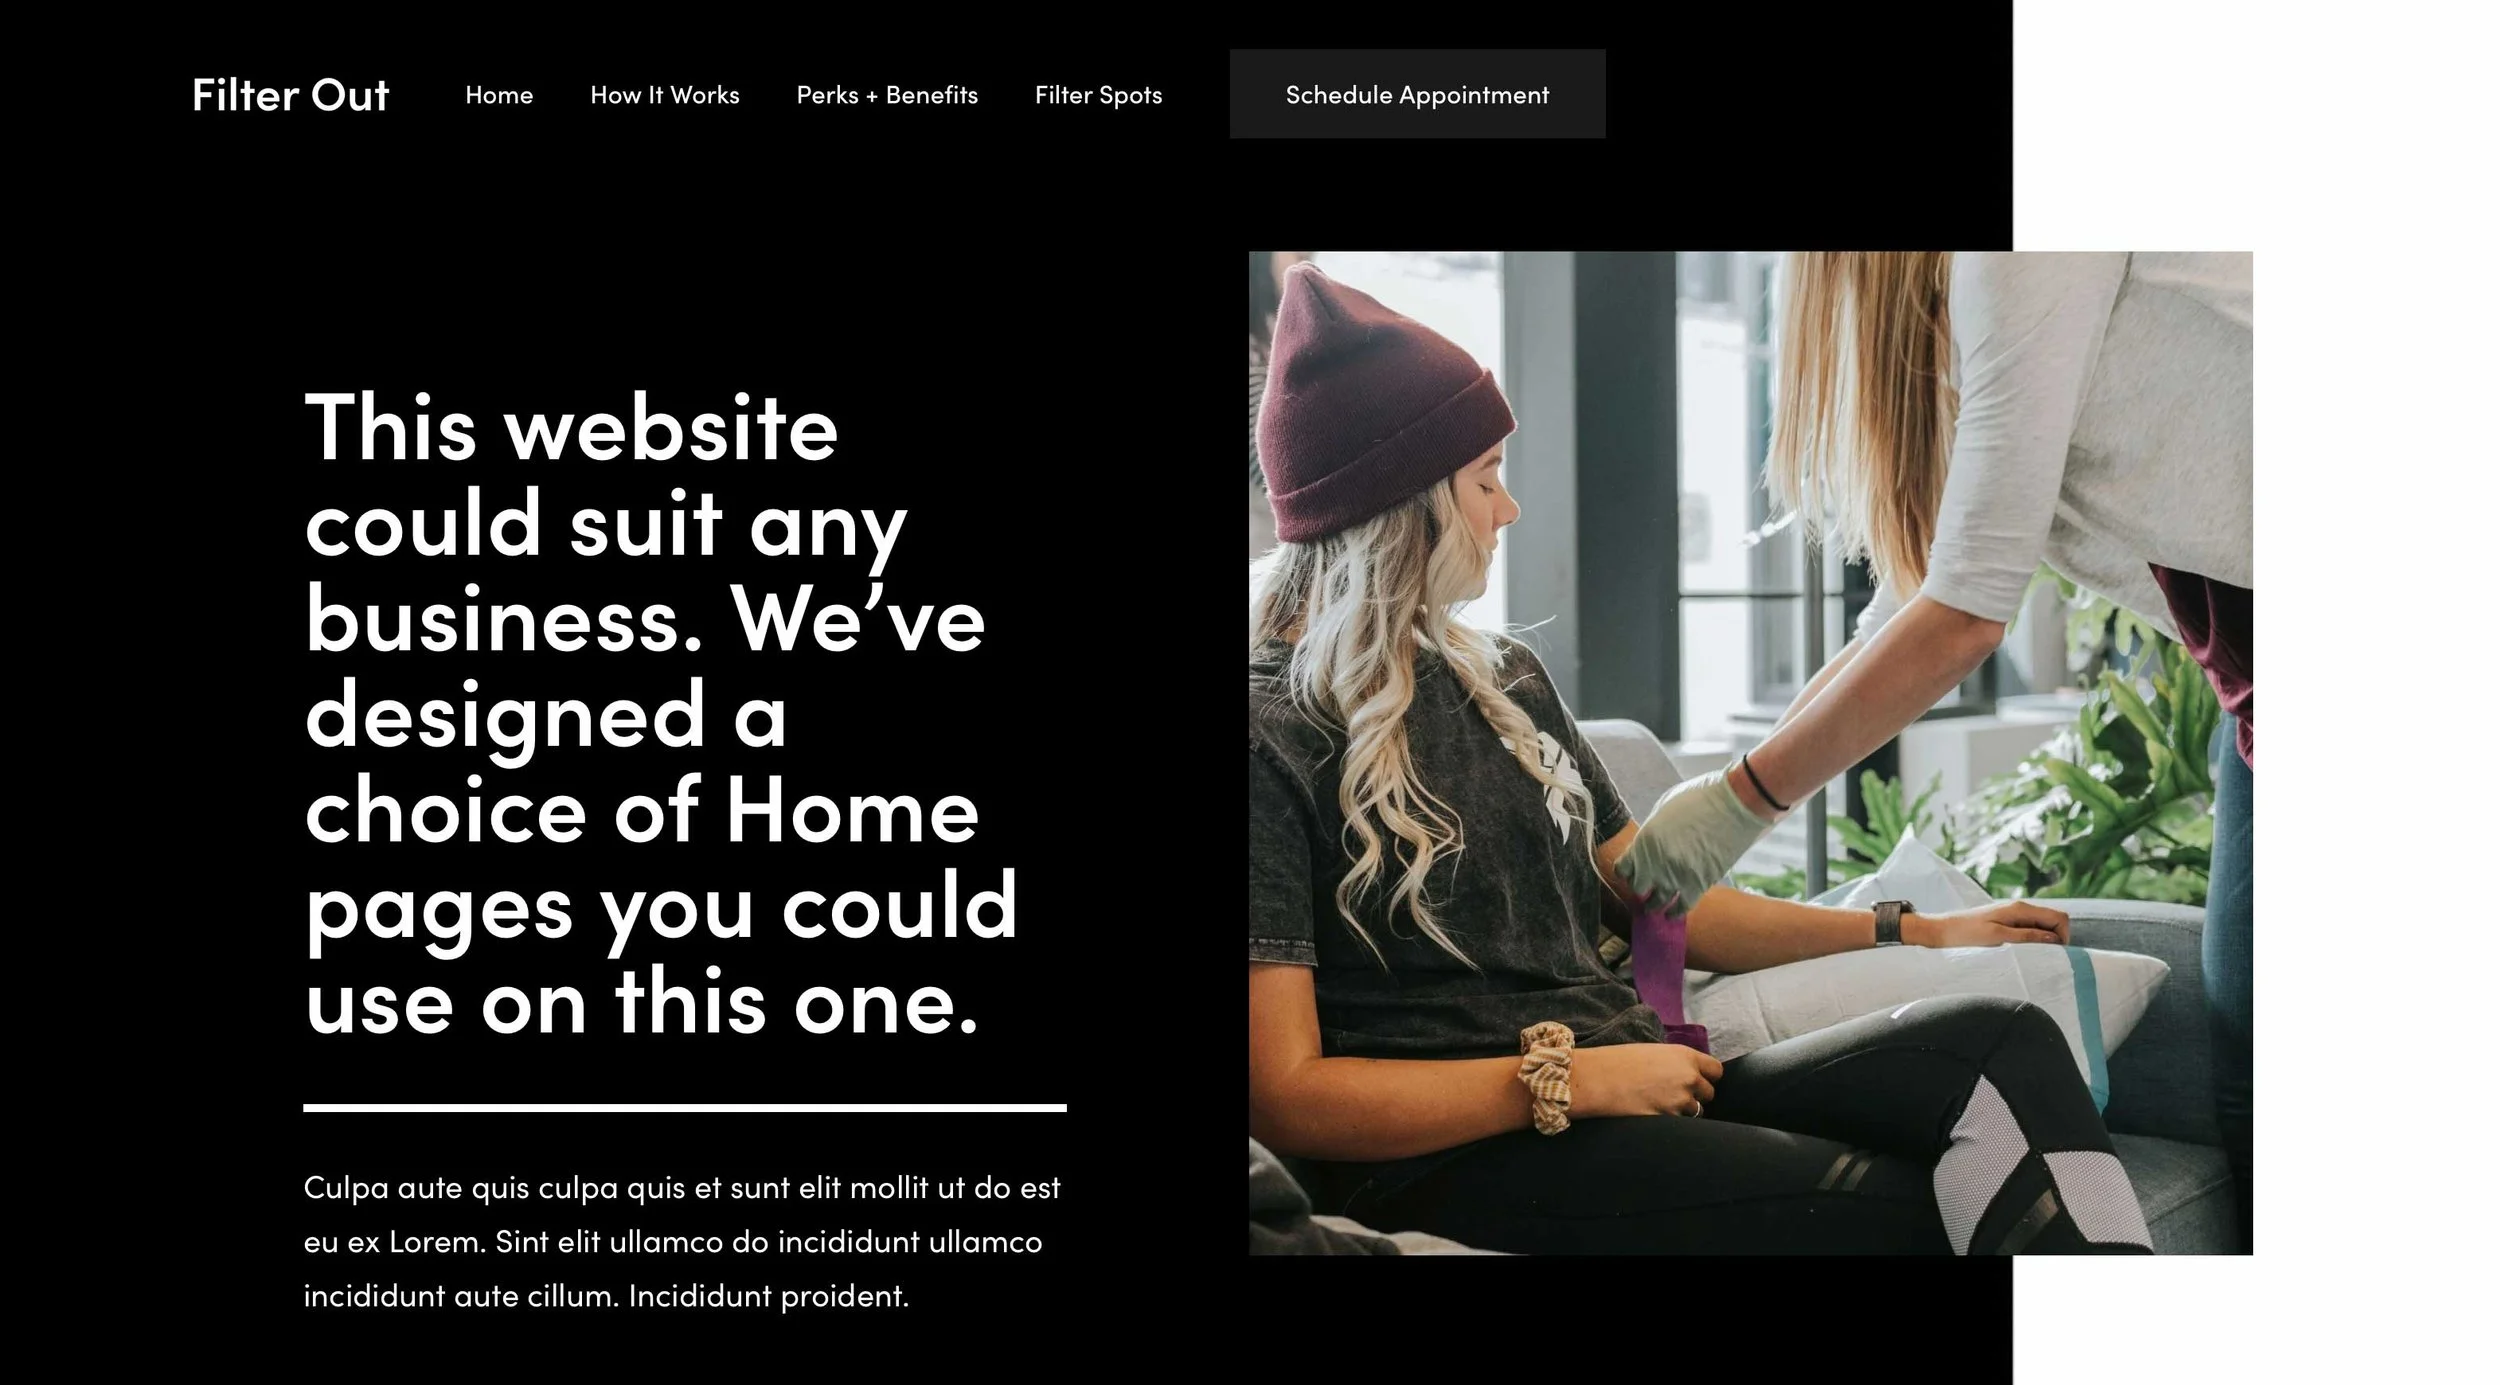Click the standing person's long blonde hair

pos(1860,420)
